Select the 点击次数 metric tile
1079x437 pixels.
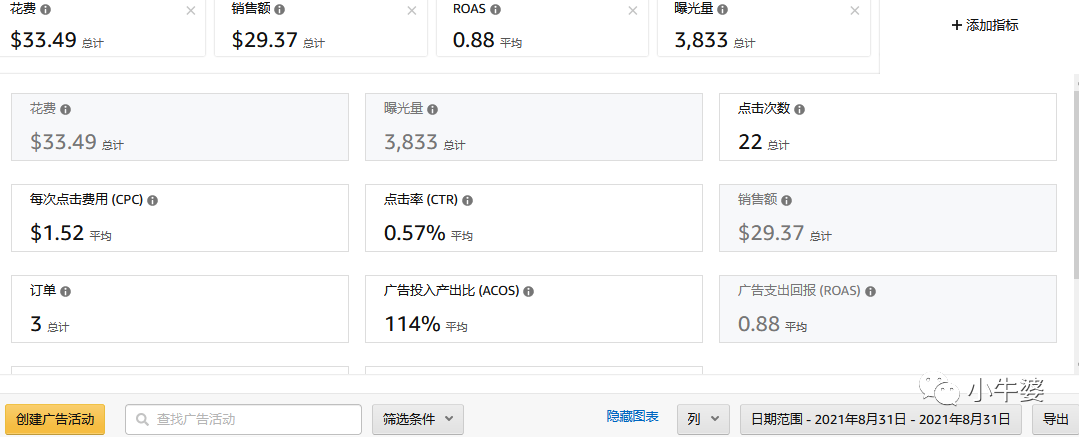[x=887, y=127]
